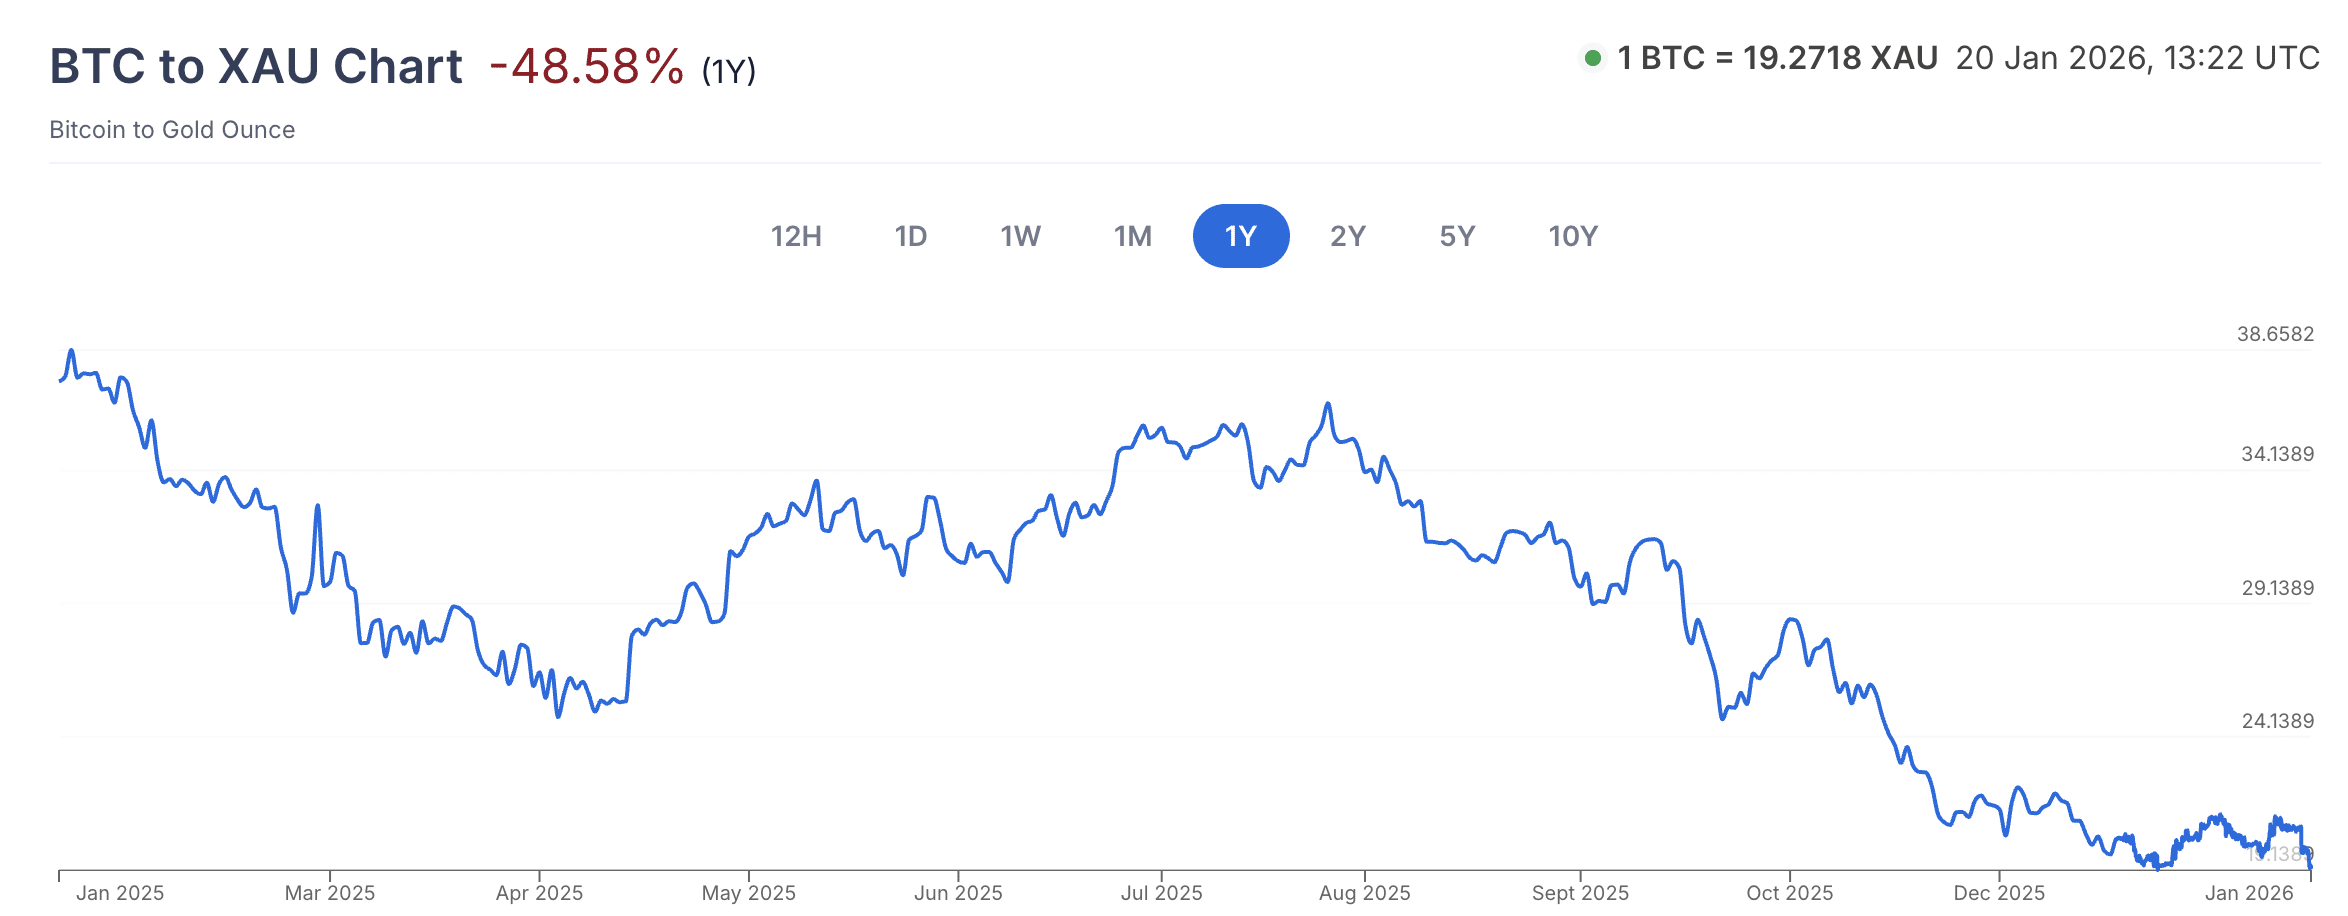The height and width of the screenshot is (916, 2348).
Task: Switch to the 1W view
Action: click(x=1020, y=236)
